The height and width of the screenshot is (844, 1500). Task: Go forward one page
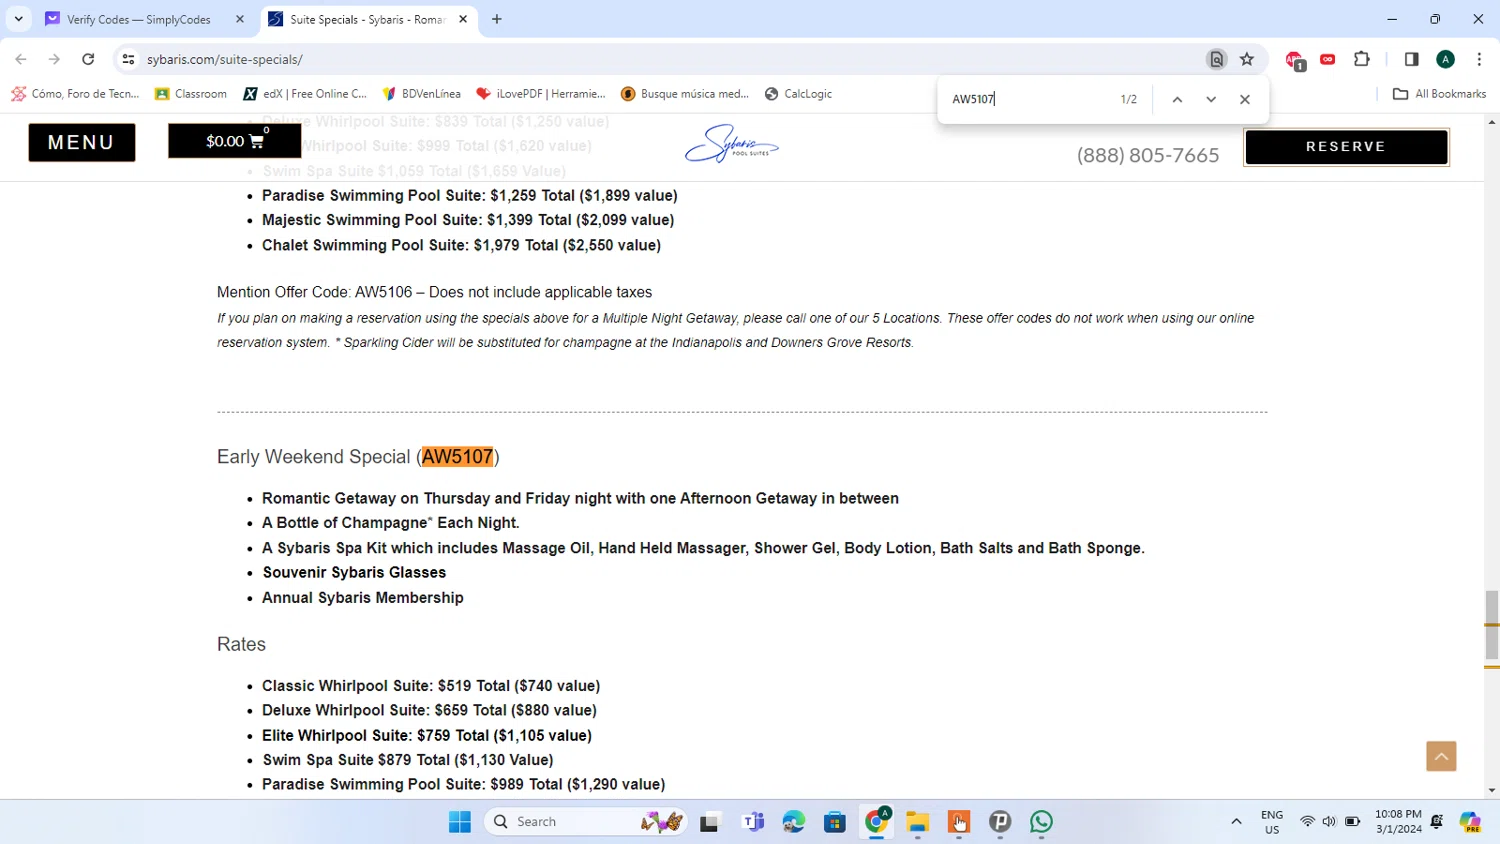click(54, 59)
